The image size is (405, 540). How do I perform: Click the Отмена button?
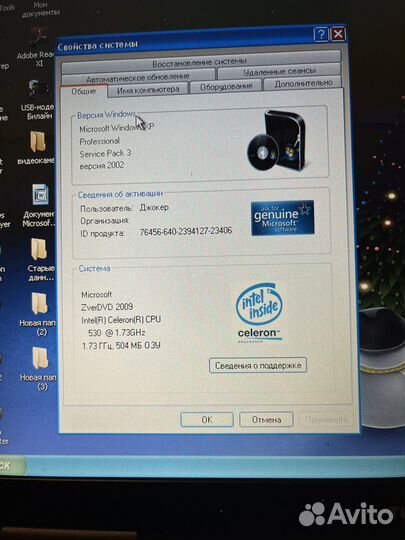(266, 419)
